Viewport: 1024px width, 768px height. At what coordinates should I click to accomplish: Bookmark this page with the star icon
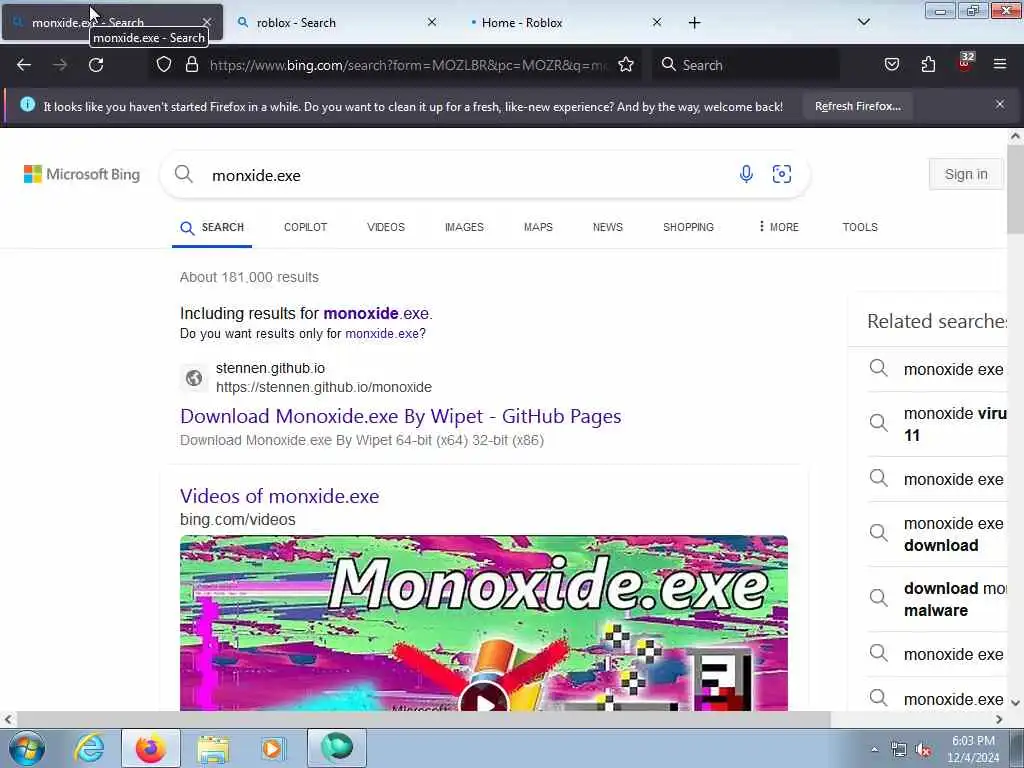pyautogui.click(x=626, y=65)
